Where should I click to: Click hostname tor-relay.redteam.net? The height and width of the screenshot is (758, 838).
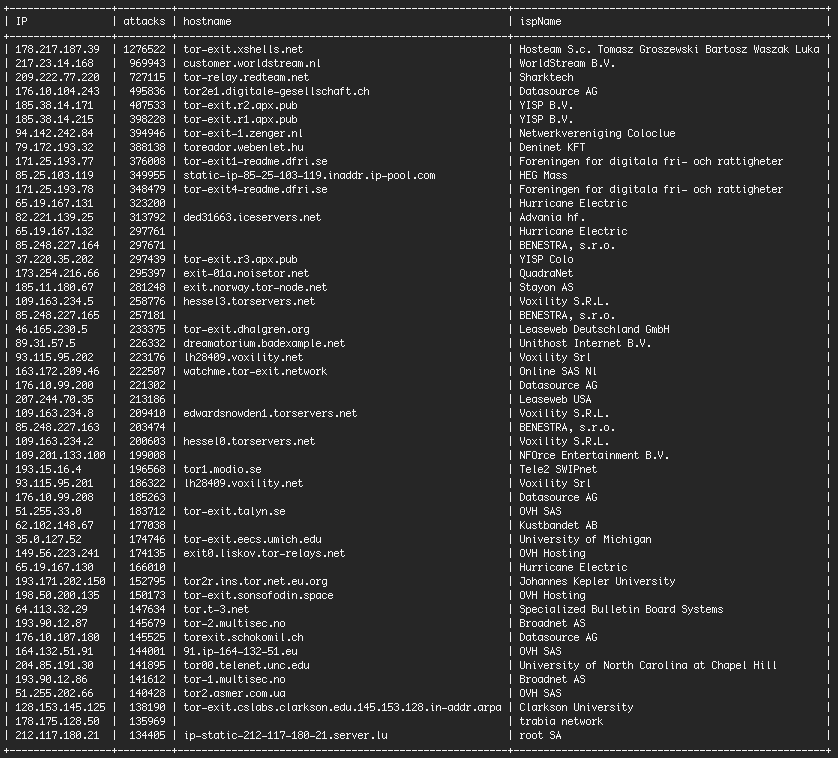point(246,77)
